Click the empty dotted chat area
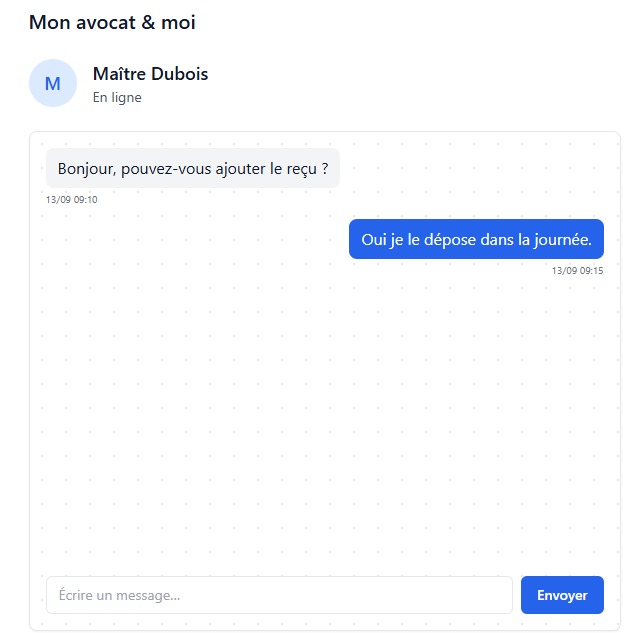This screenshot has width=631, height=633. [x=320, y=420]
